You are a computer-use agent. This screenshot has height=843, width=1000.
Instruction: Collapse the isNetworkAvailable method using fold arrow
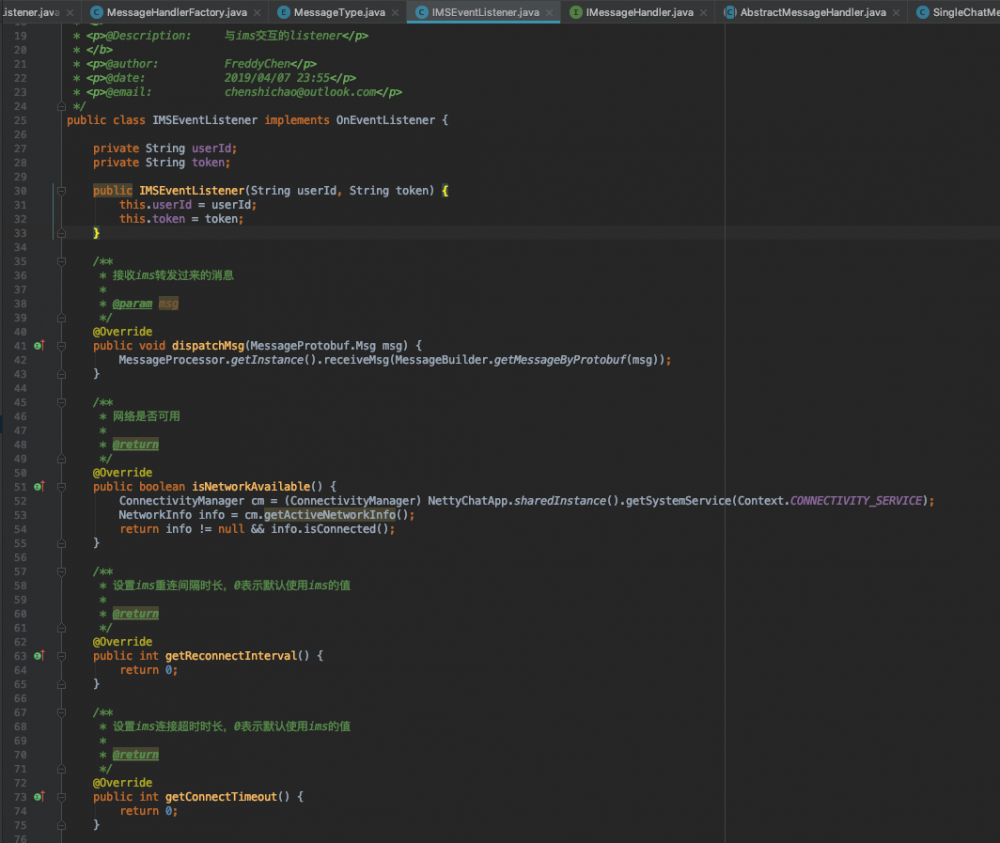(x=61, y=486)
